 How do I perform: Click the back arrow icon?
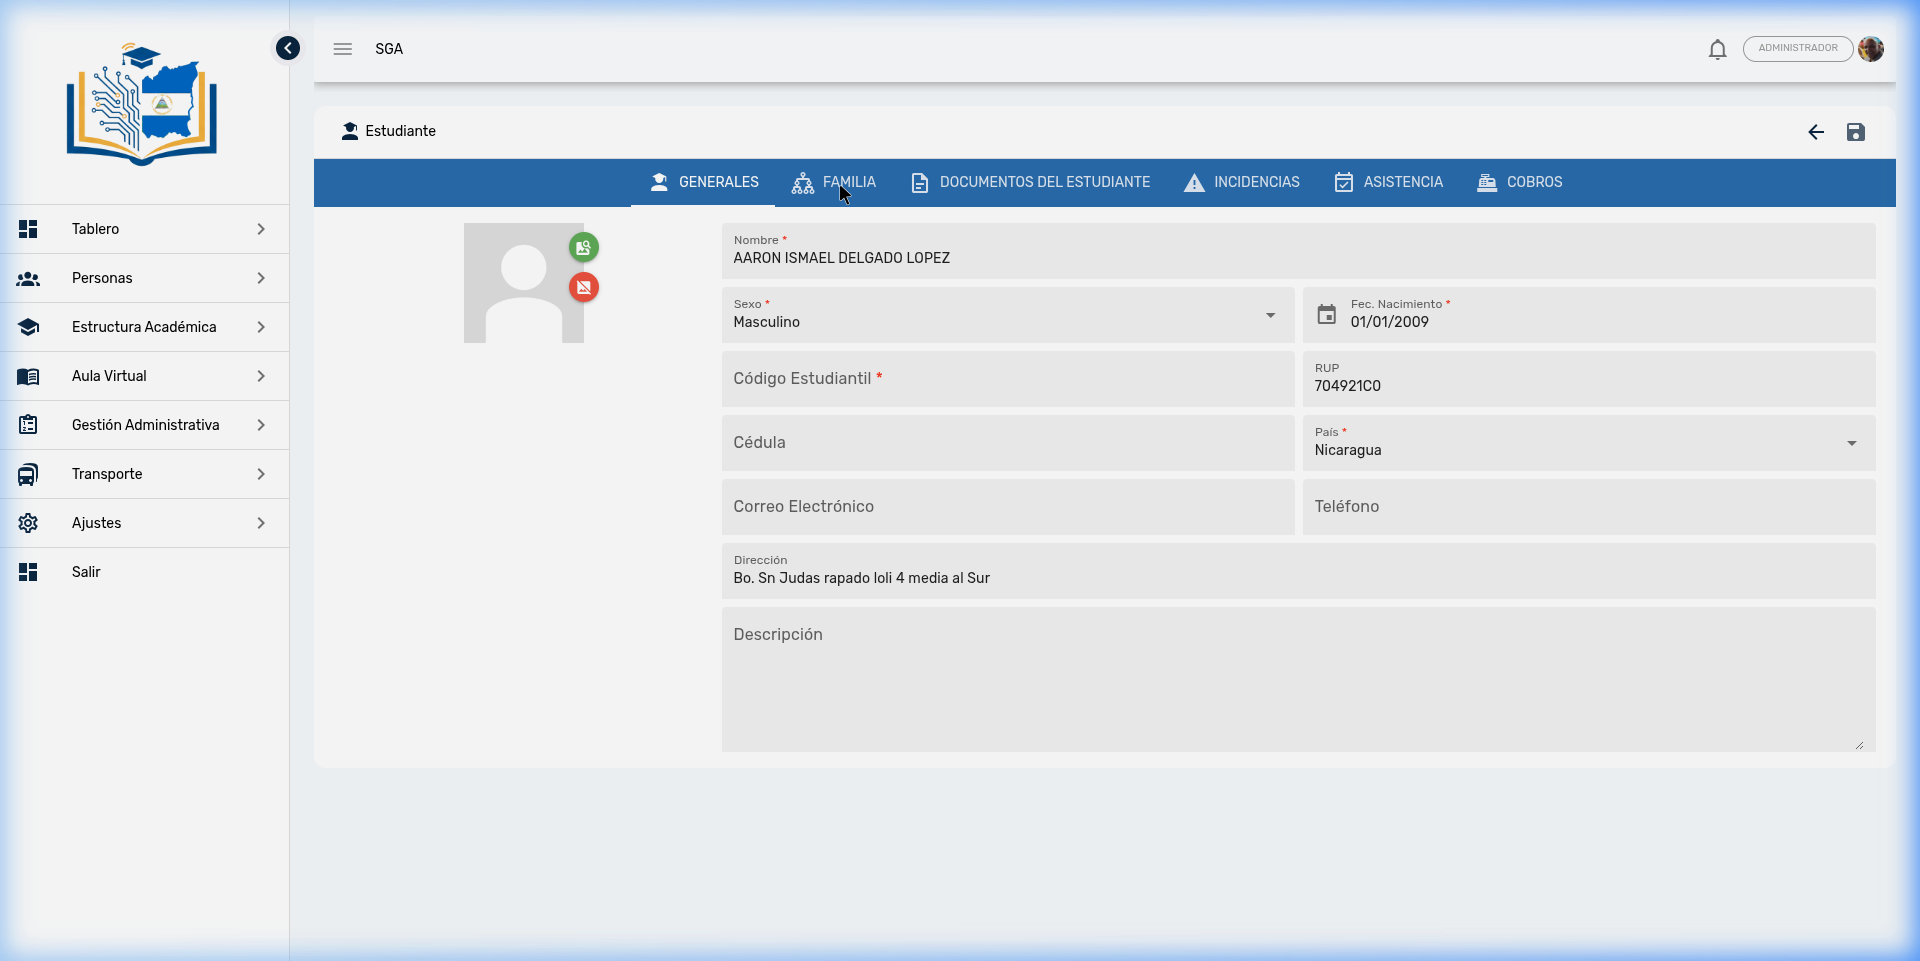[1816, 132]
